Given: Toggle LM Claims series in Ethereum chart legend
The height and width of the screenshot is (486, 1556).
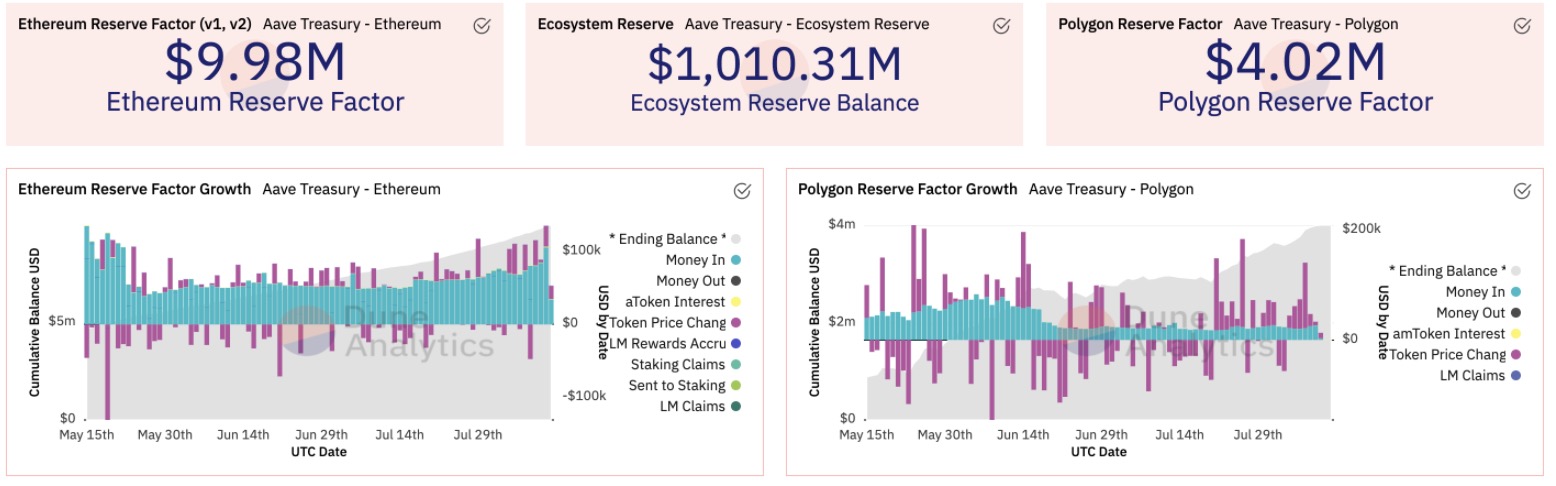Looking at the screenshot, I should click(700, 406).
